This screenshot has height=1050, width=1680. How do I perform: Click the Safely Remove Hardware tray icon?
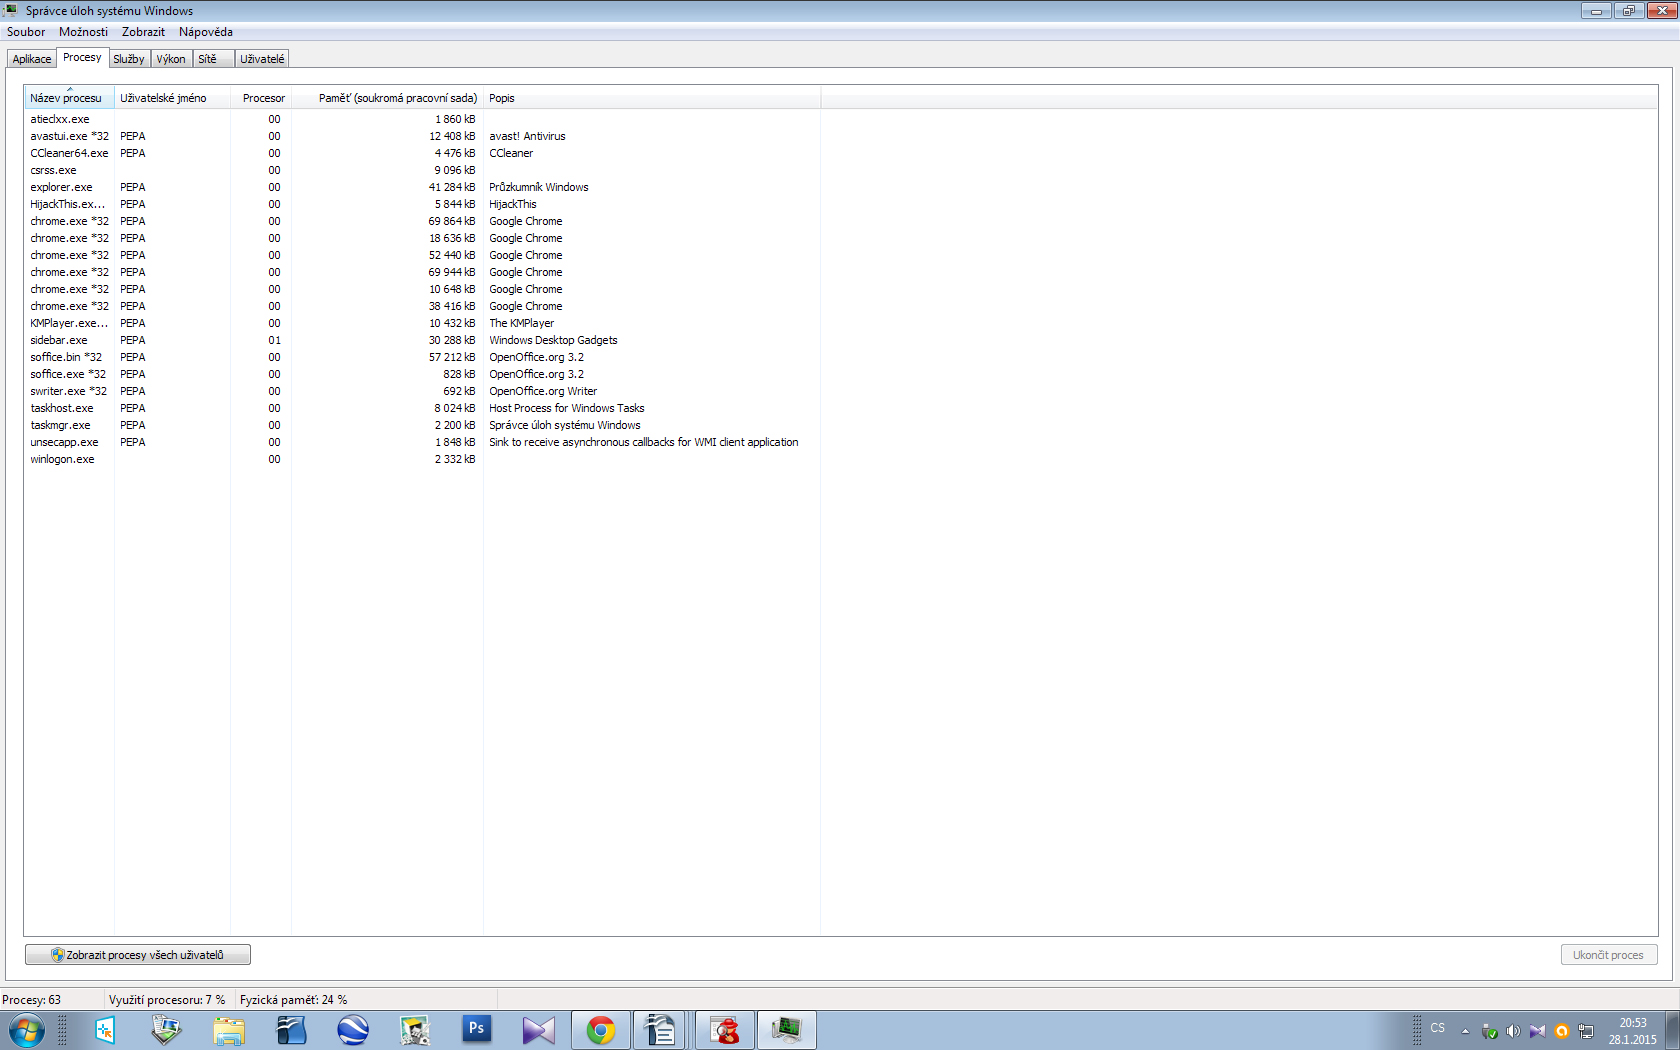click(1489, 1031)
